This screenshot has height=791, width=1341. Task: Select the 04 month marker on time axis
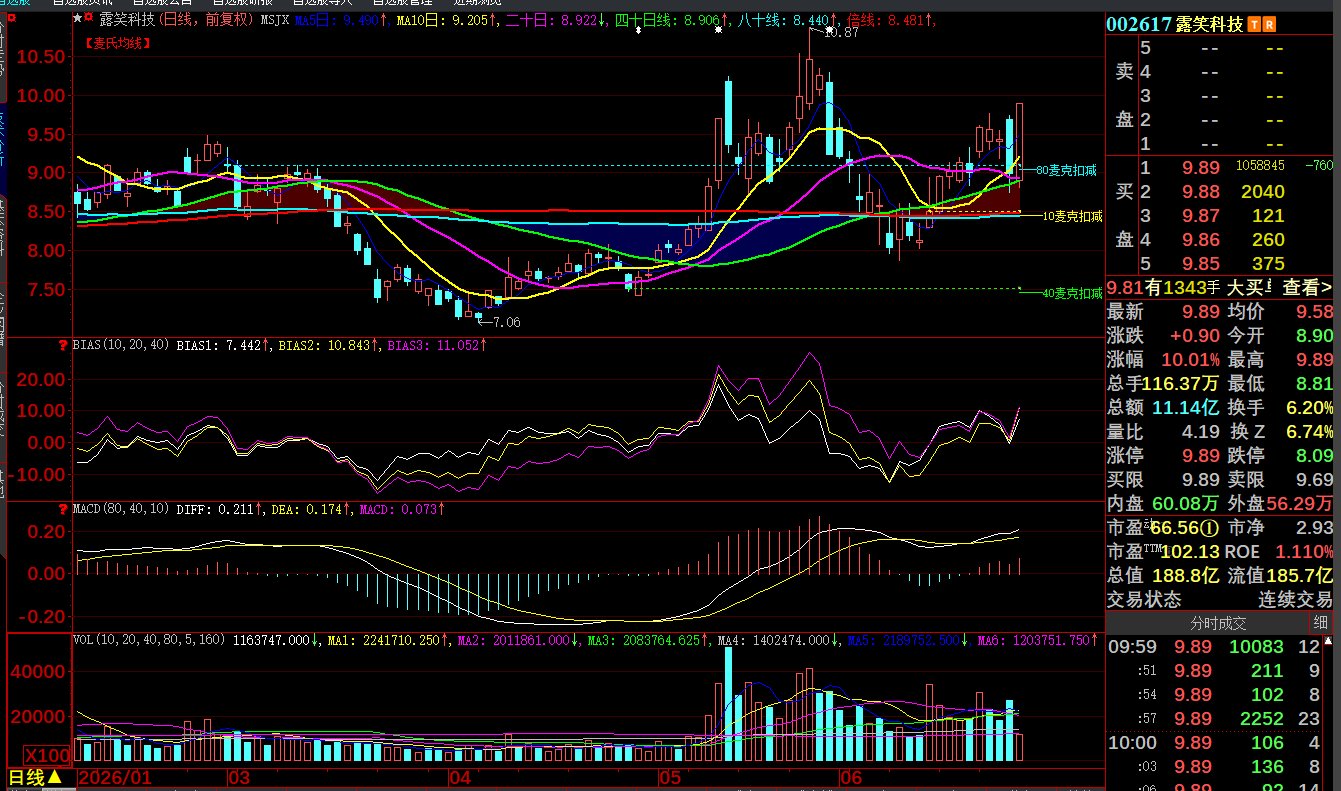(460, 778)
